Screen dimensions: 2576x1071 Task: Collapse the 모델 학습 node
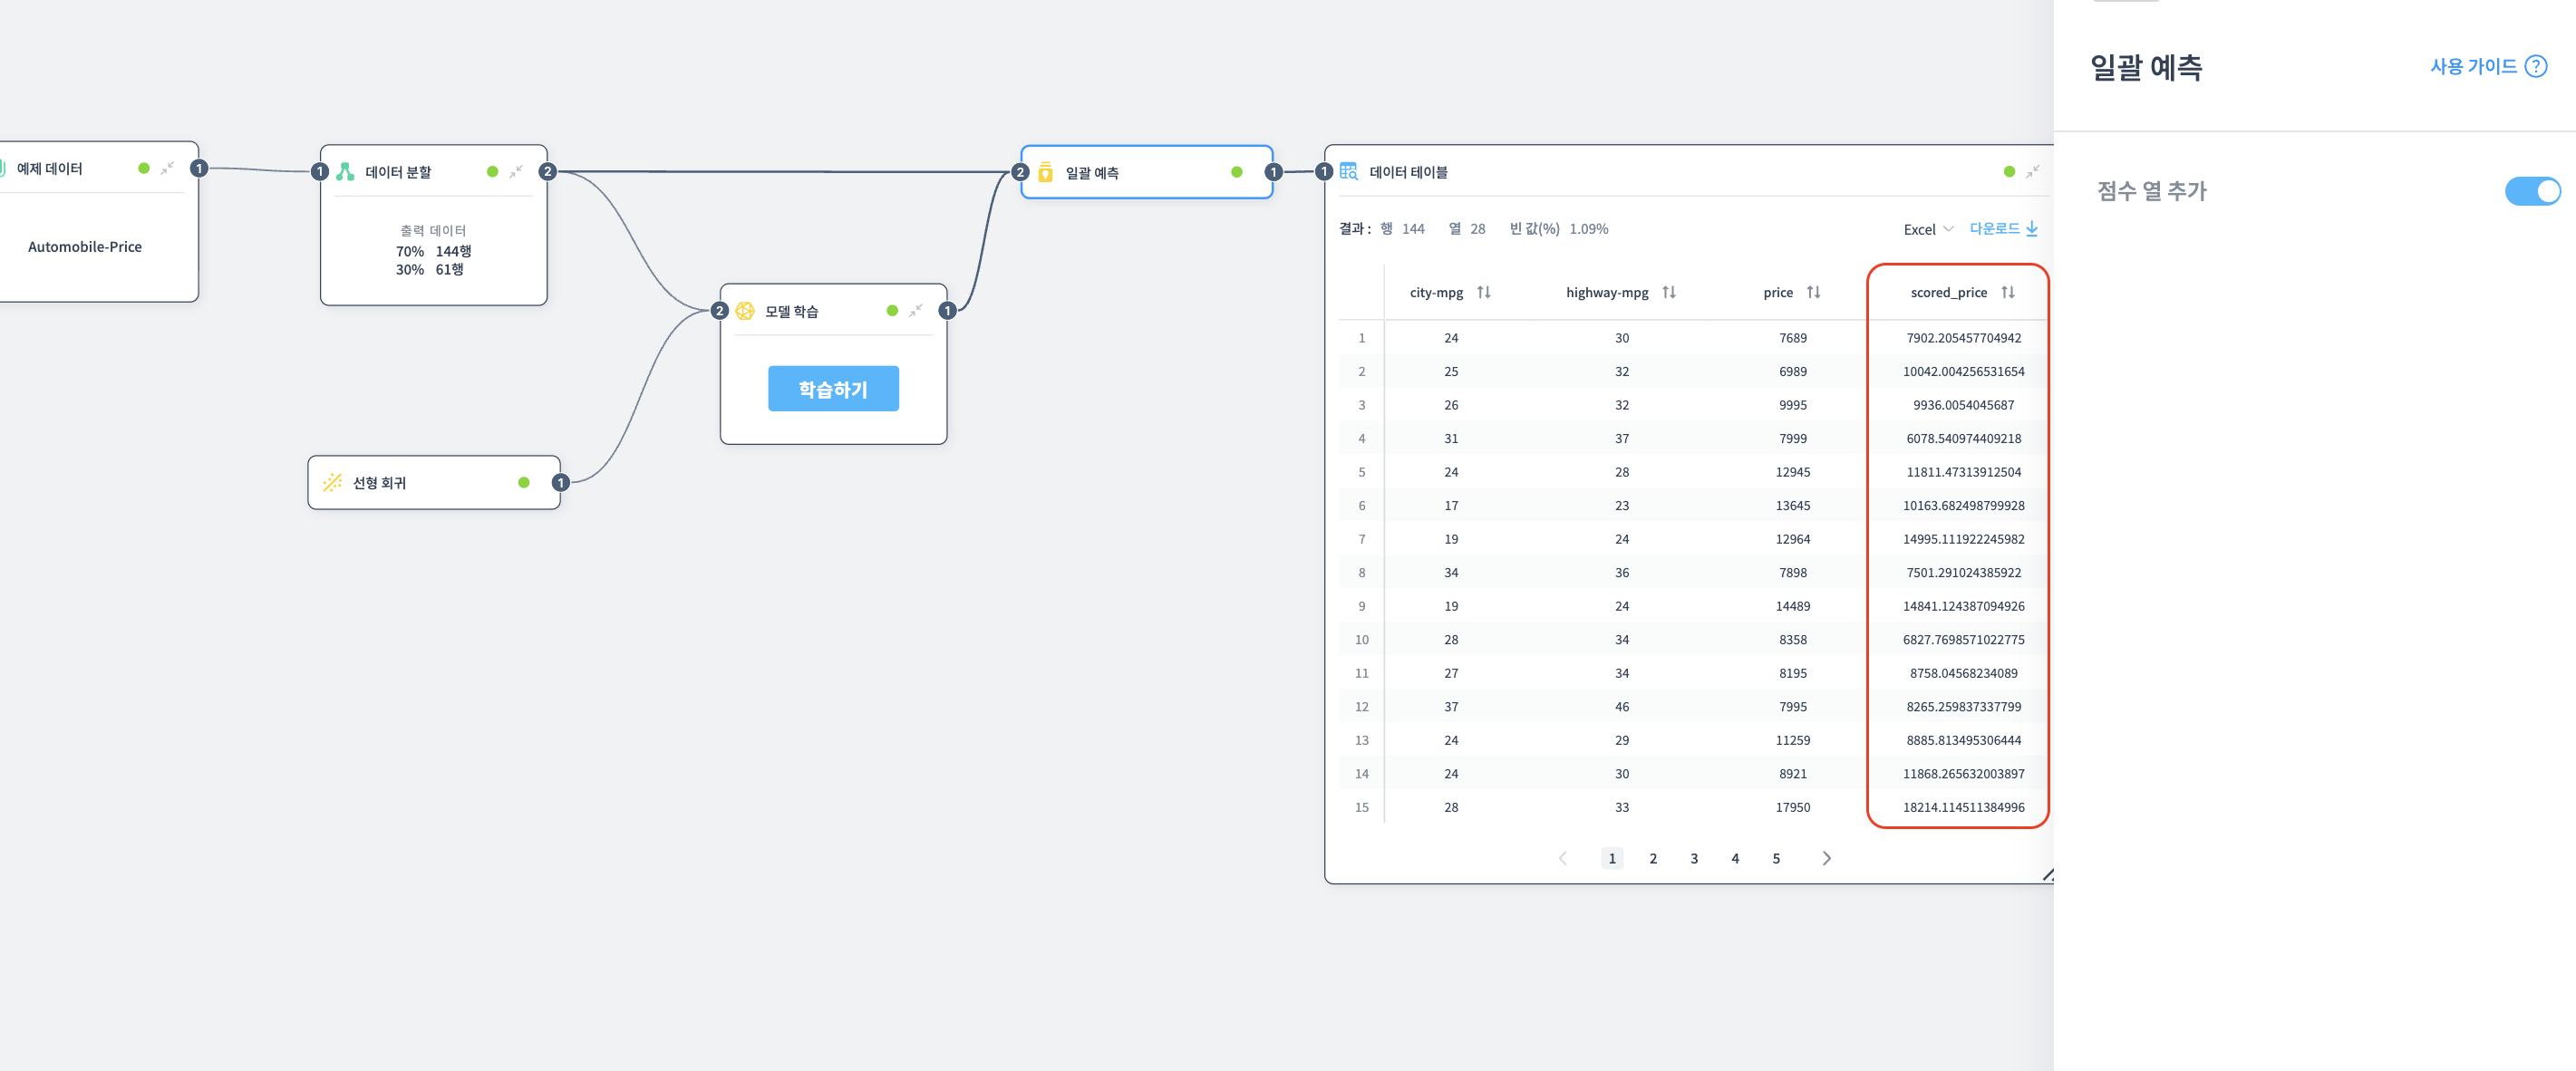point(915,311)
